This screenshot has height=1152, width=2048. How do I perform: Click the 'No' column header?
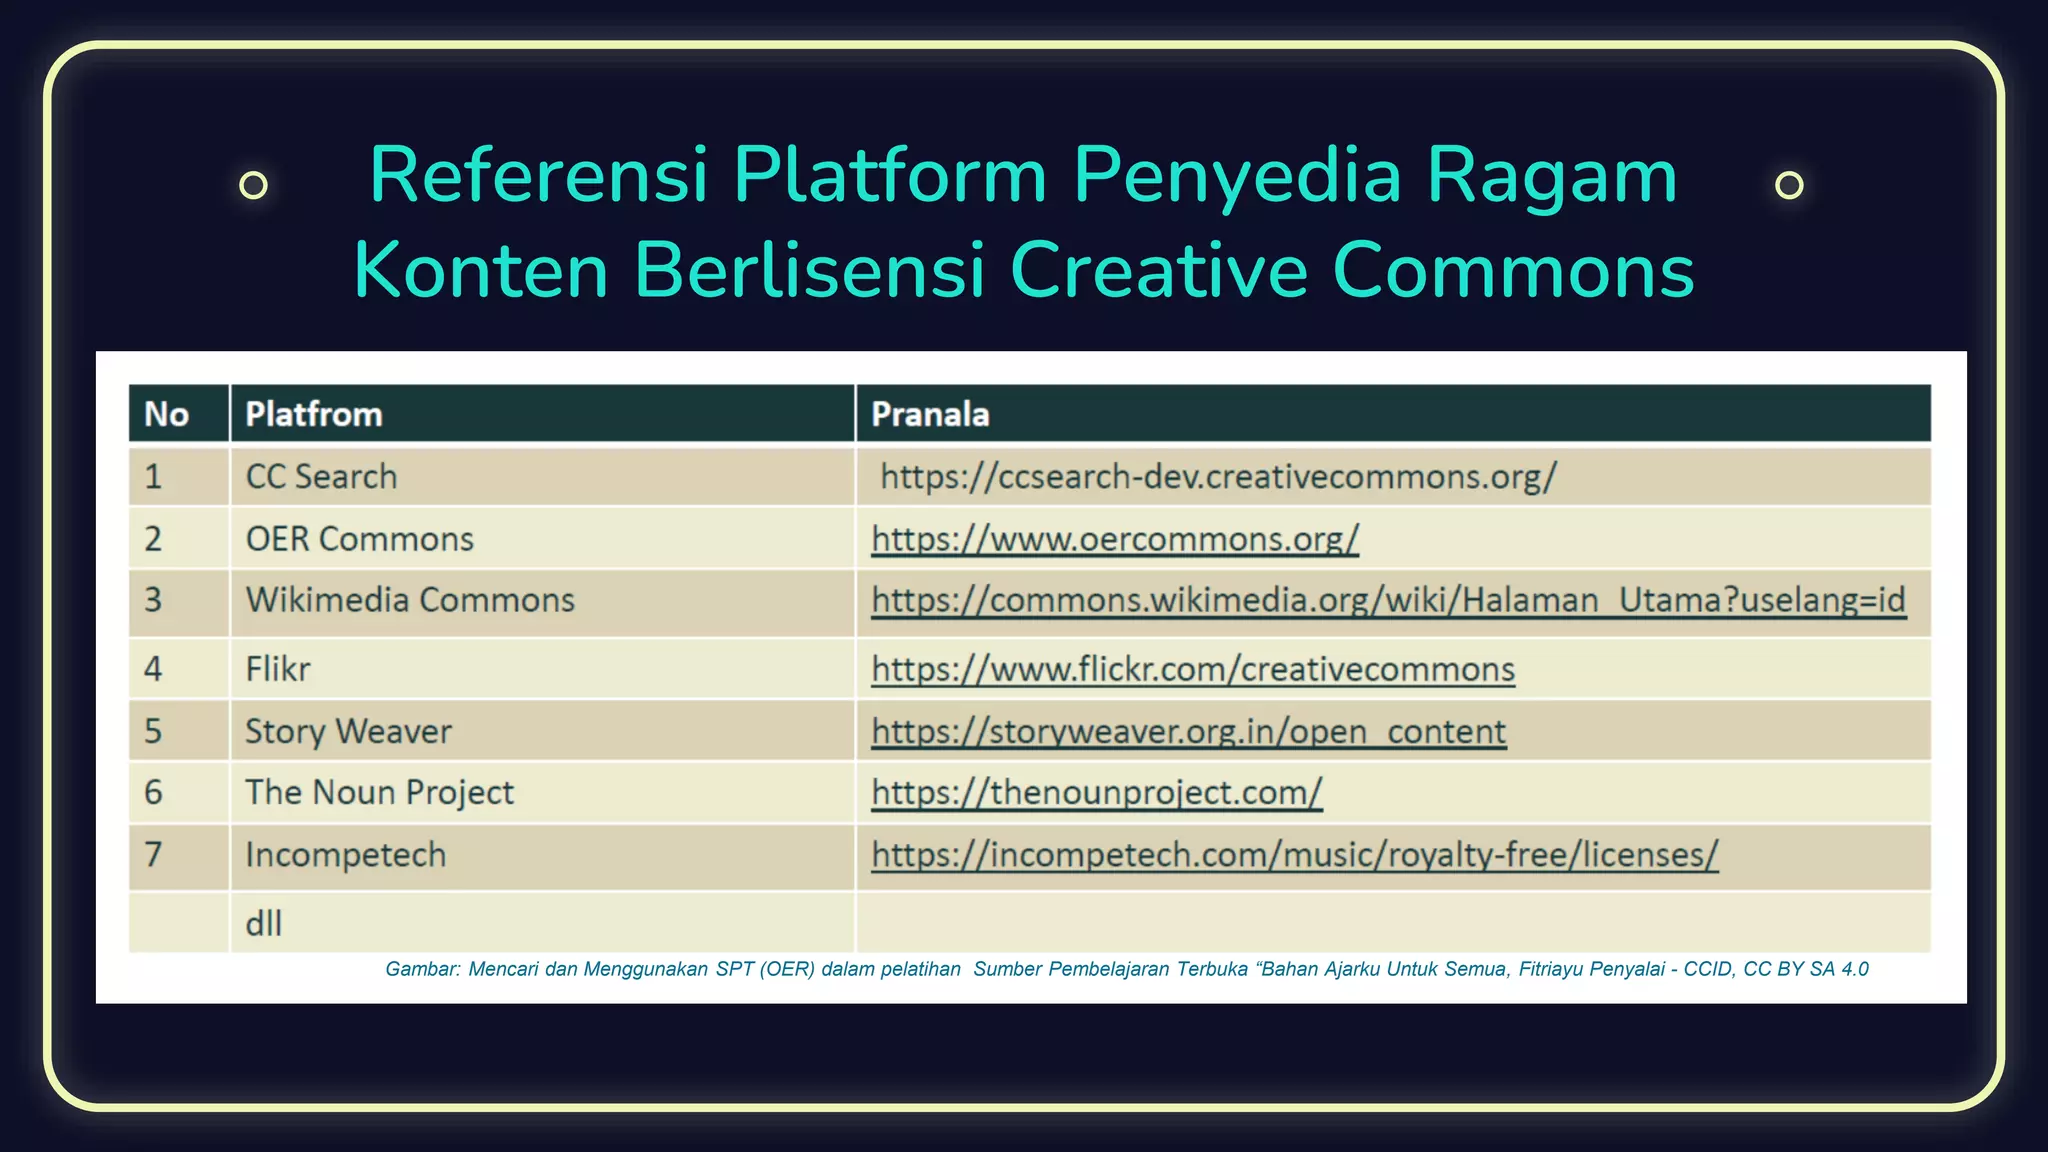167,413
